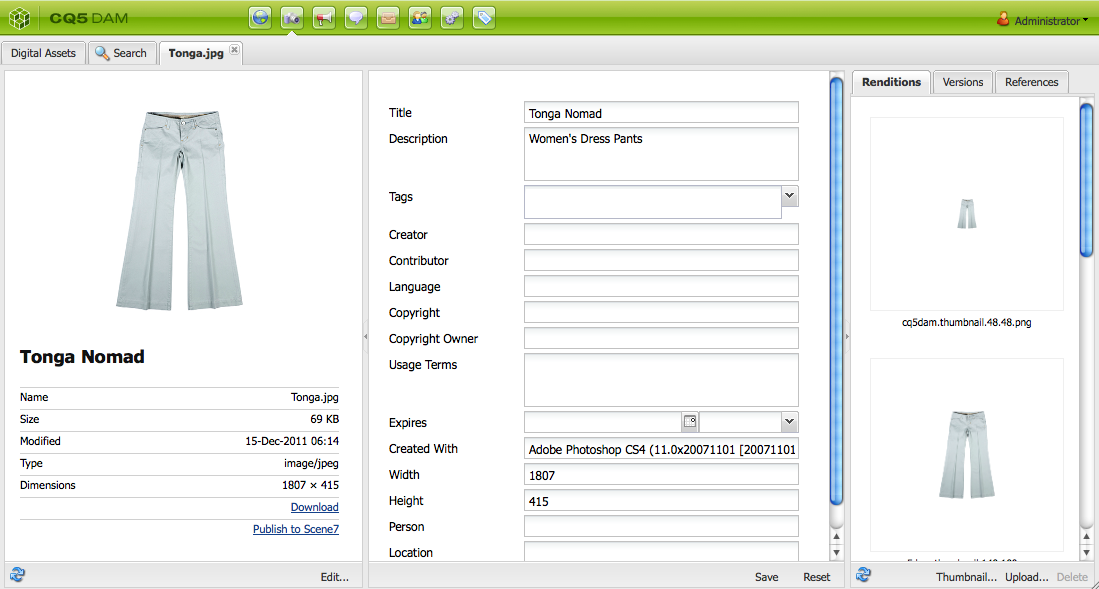Image resolution: width=1099 pixels, height=589 pixels.
Task: Select the cq5dam.thumbnail.48.48.png rendition
Action: click(965, 214)
